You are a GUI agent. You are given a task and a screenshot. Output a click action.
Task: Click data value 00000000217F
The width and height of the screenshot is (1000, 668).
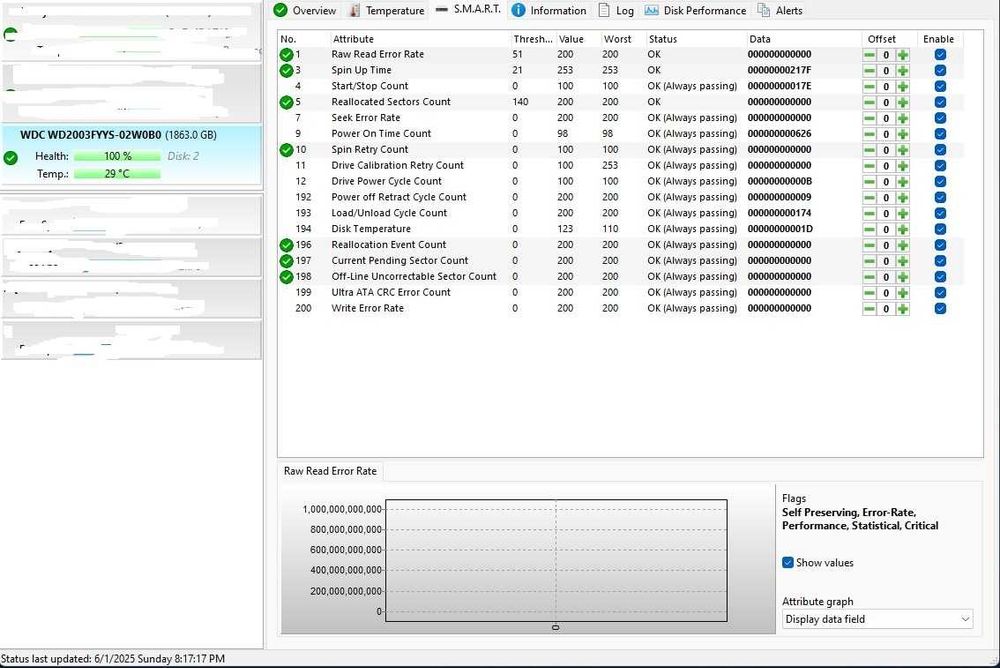(779, 70)
